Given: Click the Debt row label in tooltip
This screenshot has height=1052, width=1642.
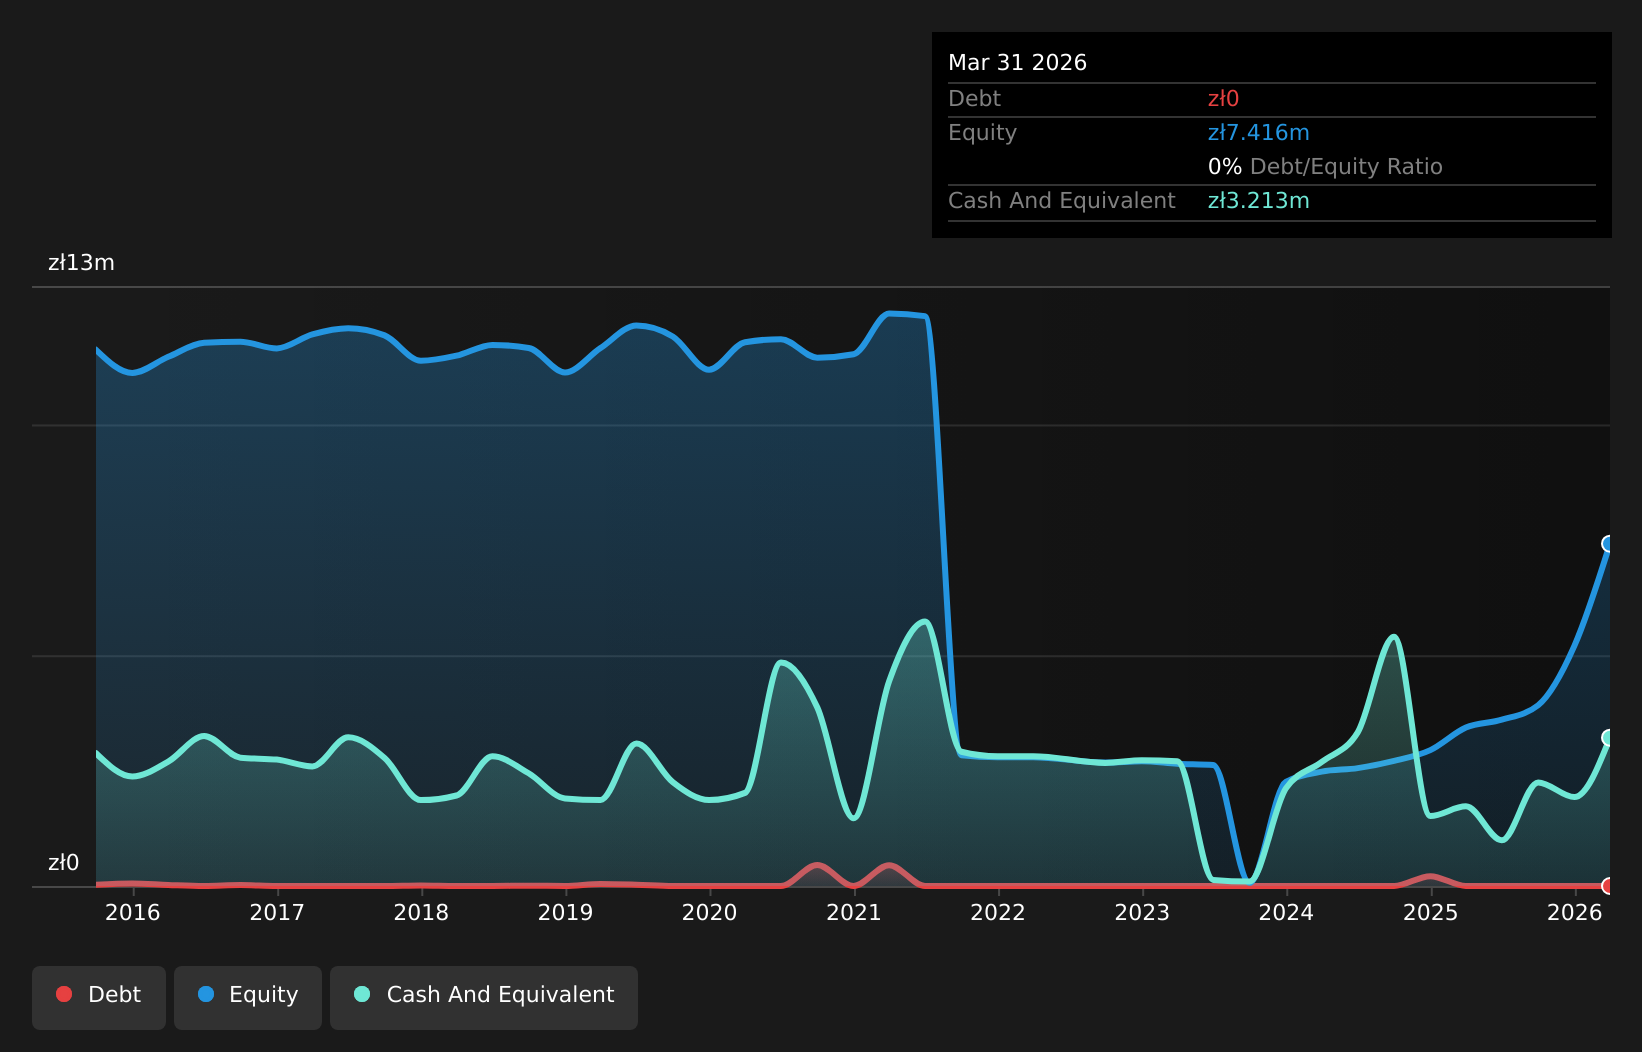Looking at the screenshot, I should point(974,99).
